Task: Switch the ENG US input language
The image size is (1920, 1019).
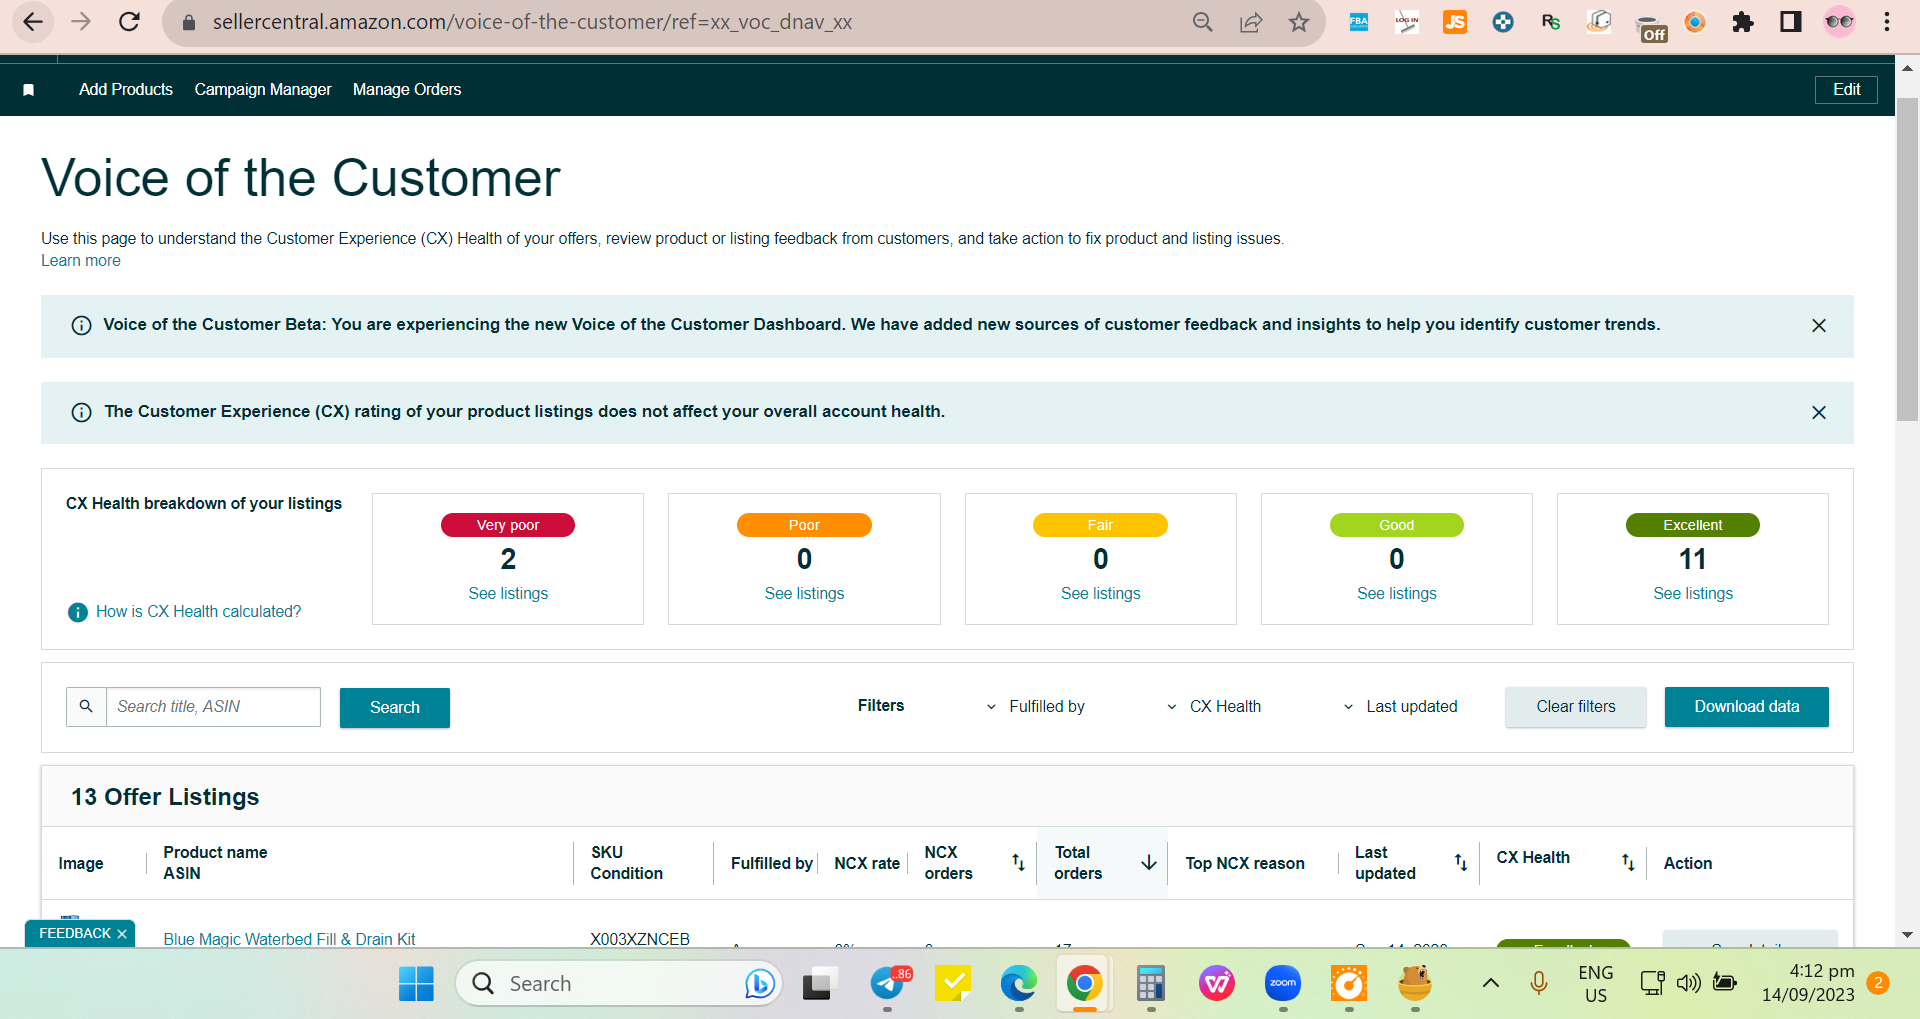Action: click(1596, 984)
